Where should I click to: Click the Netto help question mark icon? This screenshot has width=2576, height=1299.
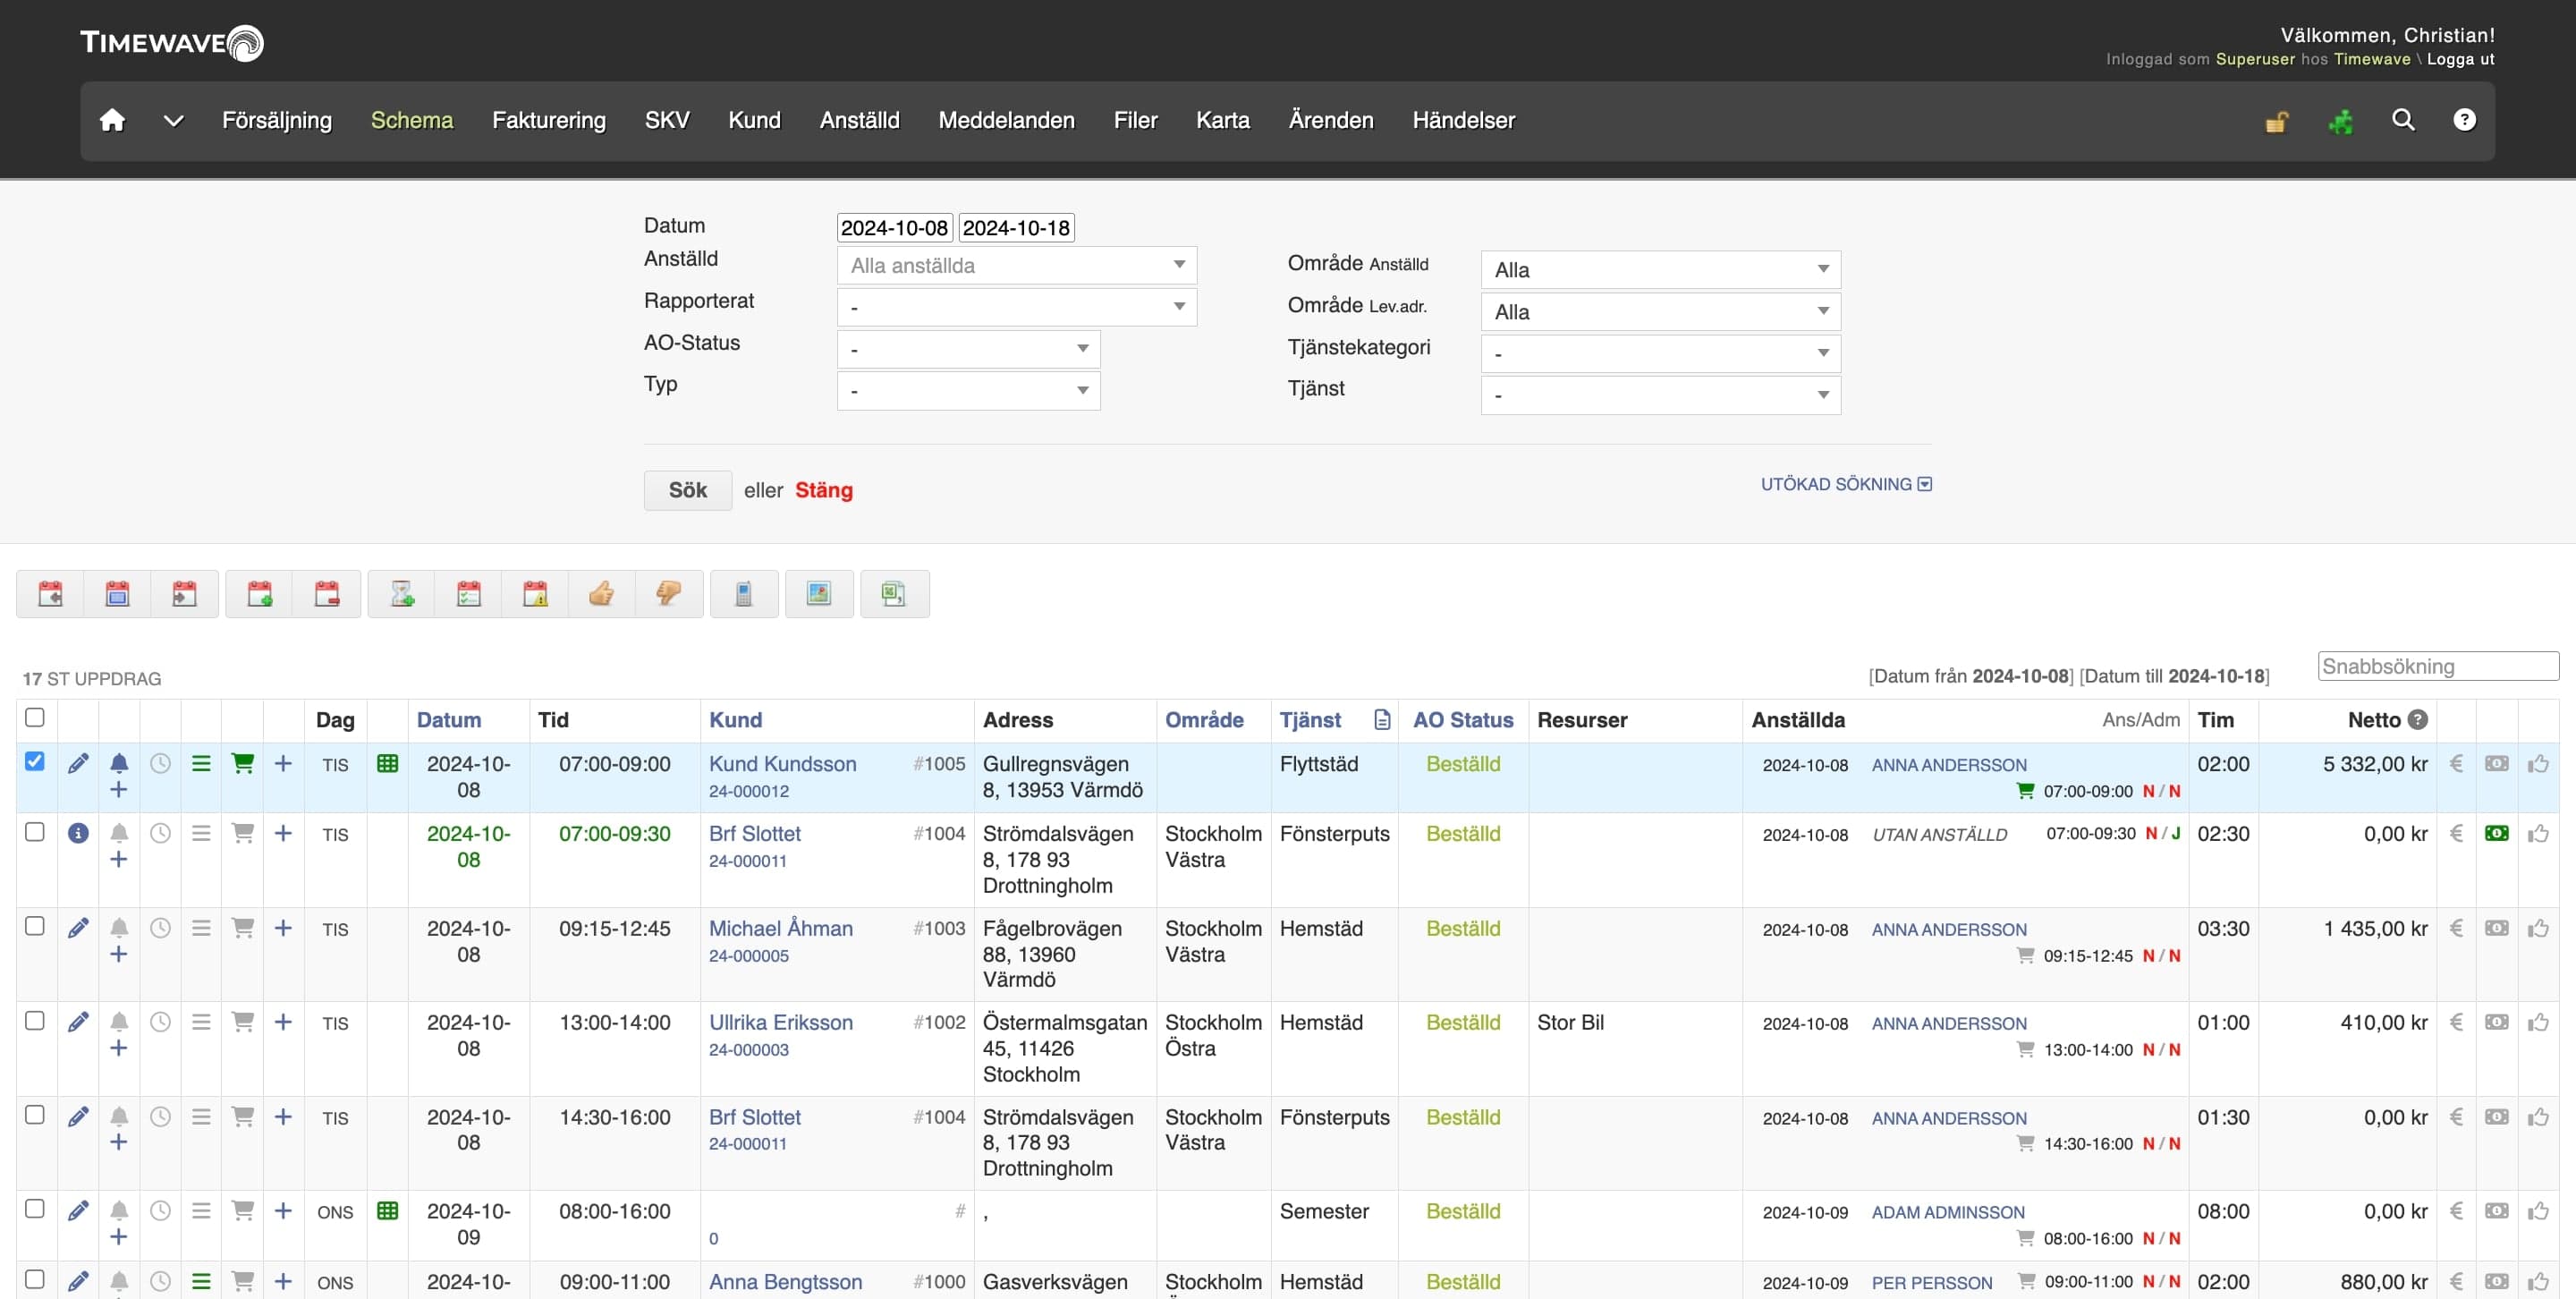[x=2418, y=720]
